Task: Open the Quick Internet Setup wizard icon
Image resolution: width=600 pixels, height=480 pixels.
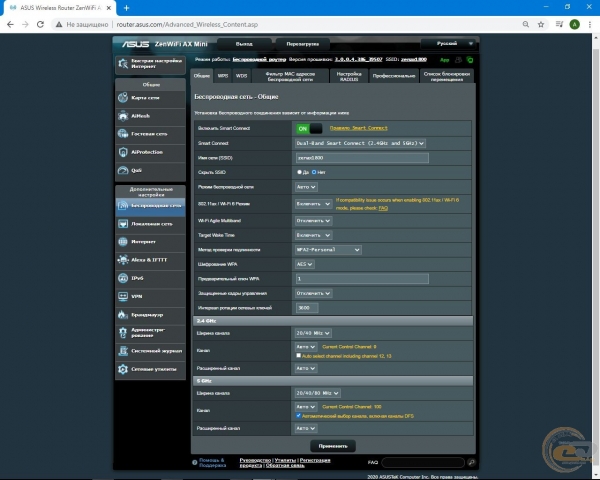Action: (x=123, y=64)
